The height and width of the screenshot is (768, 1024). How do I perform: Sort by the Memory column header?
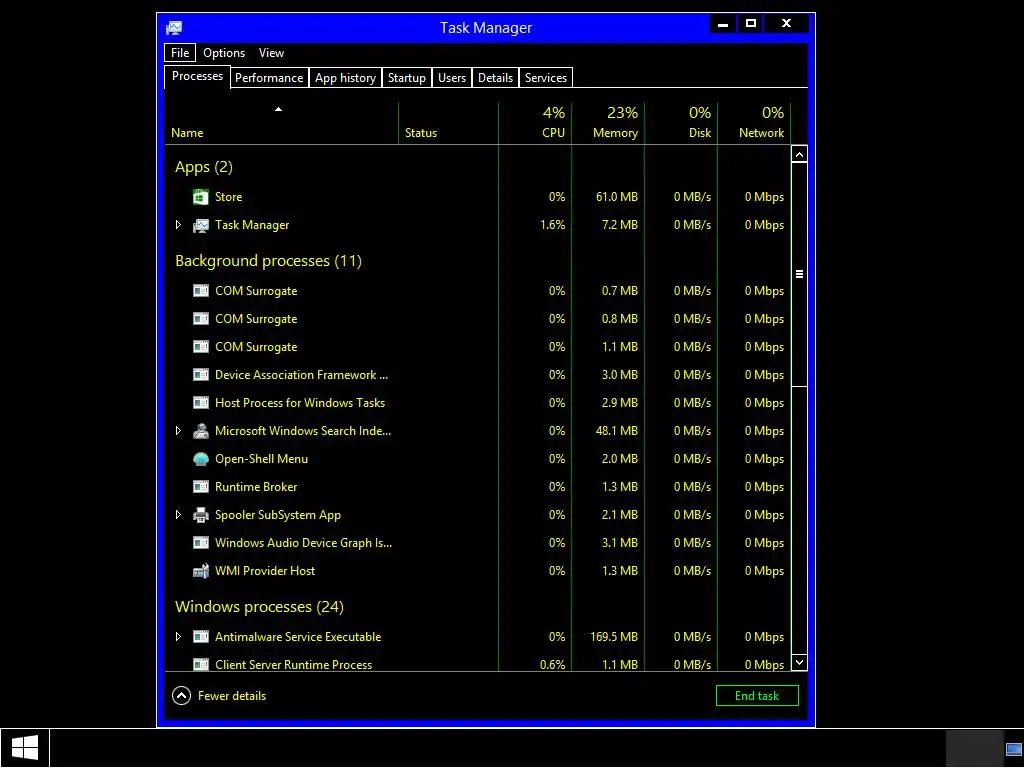click(x=608, y=123)
